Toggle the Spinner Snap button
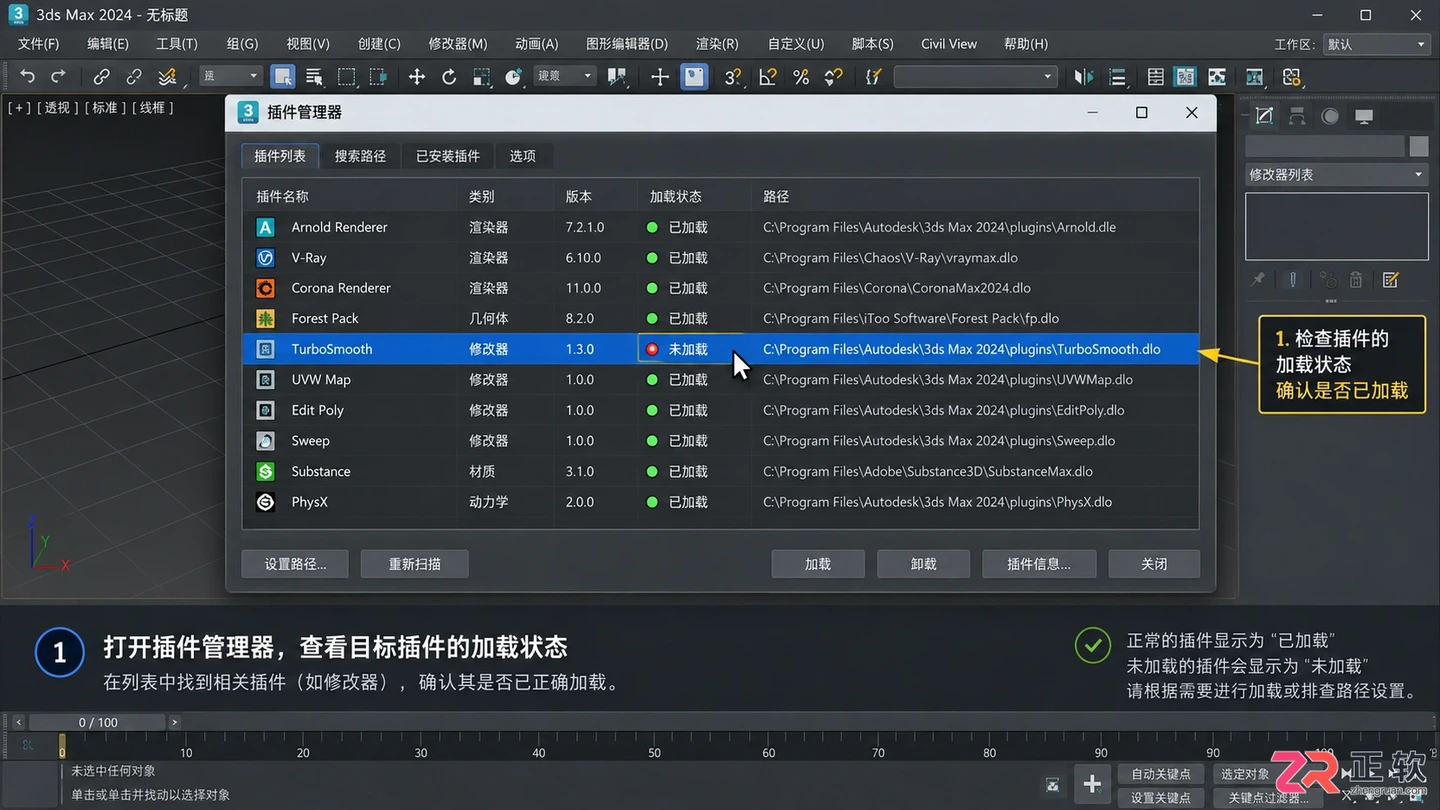This screenshot has width=1440, height=810. tap(833, 77)
